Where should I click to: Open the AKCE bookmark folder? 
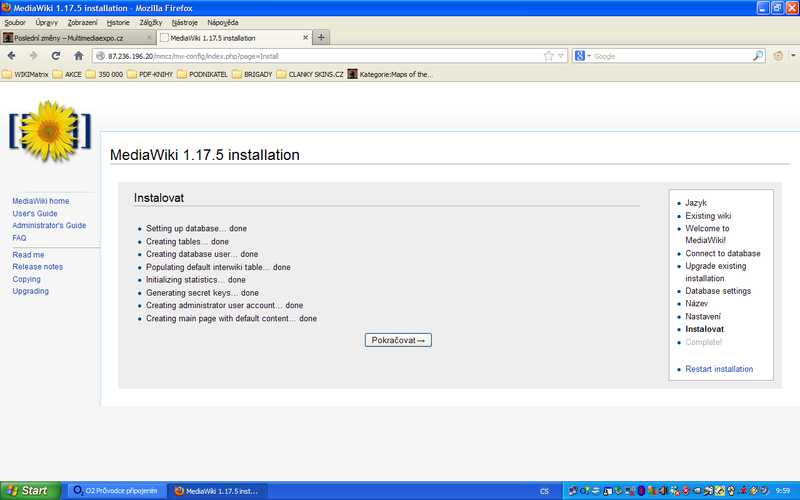coord(67,74)
